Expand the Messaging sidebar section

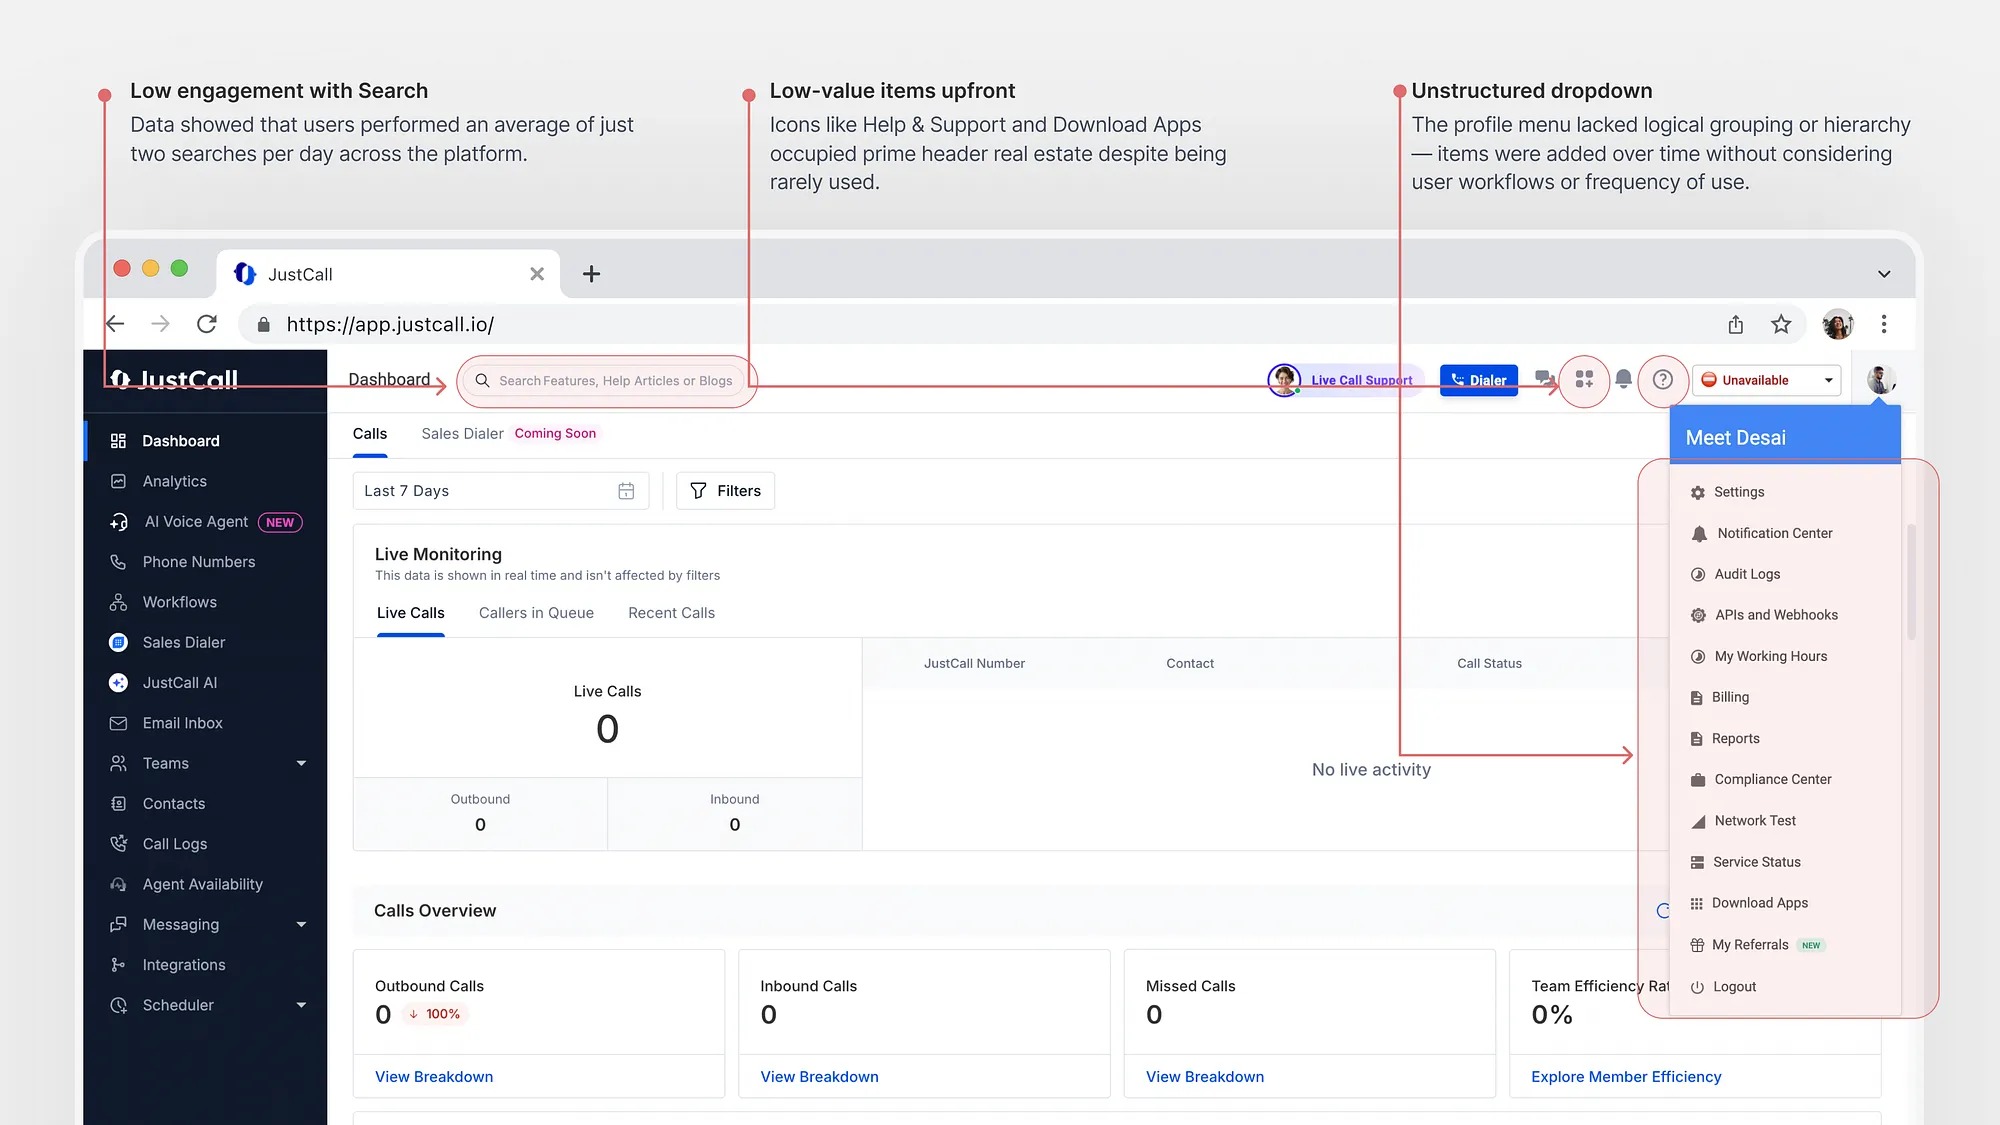tap(300, 925)
